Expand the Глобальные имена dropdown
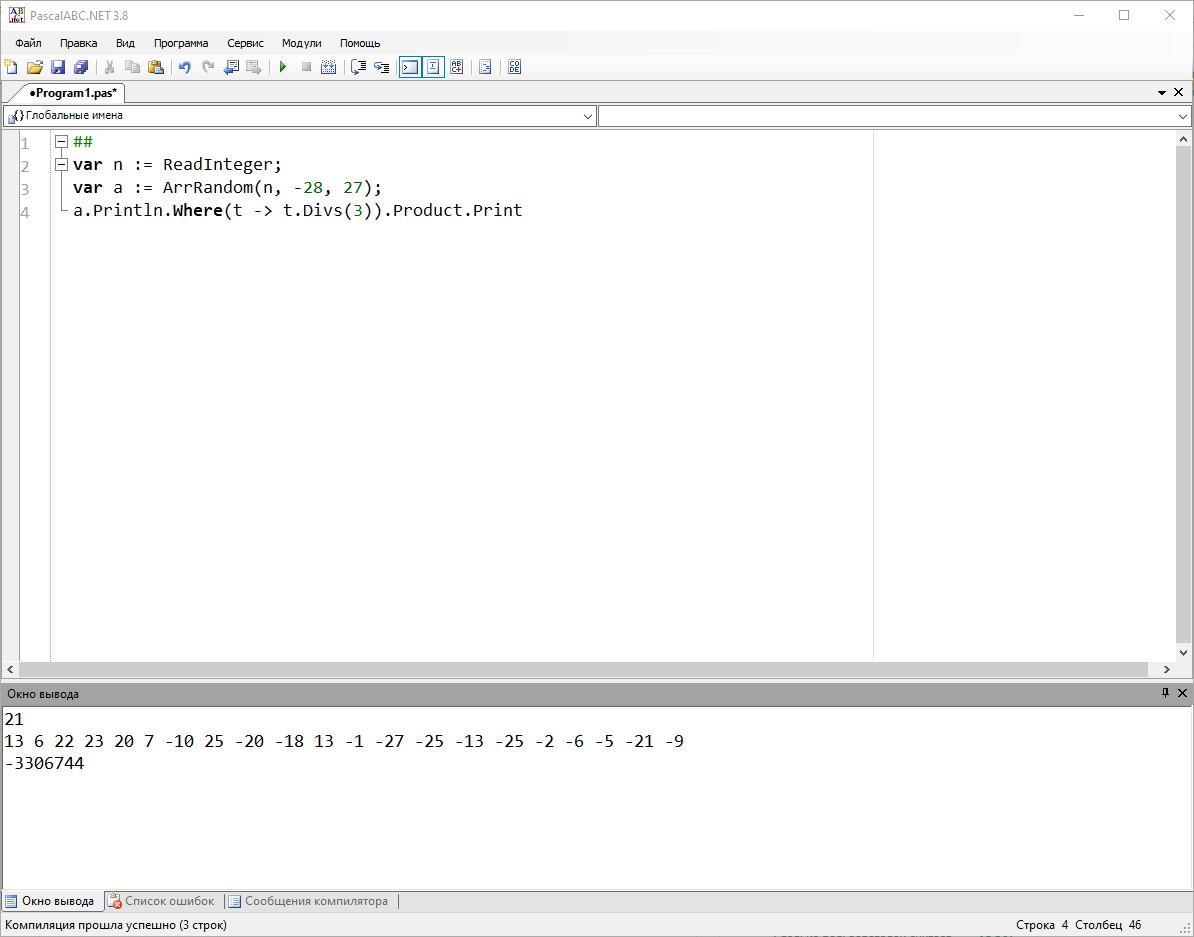Screen dimensions: 1194x937 588,116
